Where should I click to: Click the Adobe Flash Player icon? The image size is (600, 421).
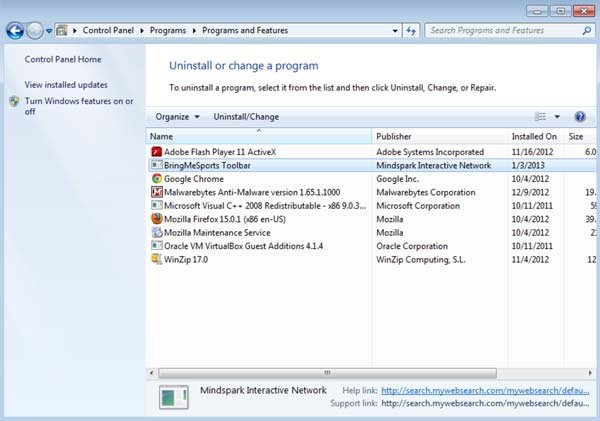pos(157,152)
